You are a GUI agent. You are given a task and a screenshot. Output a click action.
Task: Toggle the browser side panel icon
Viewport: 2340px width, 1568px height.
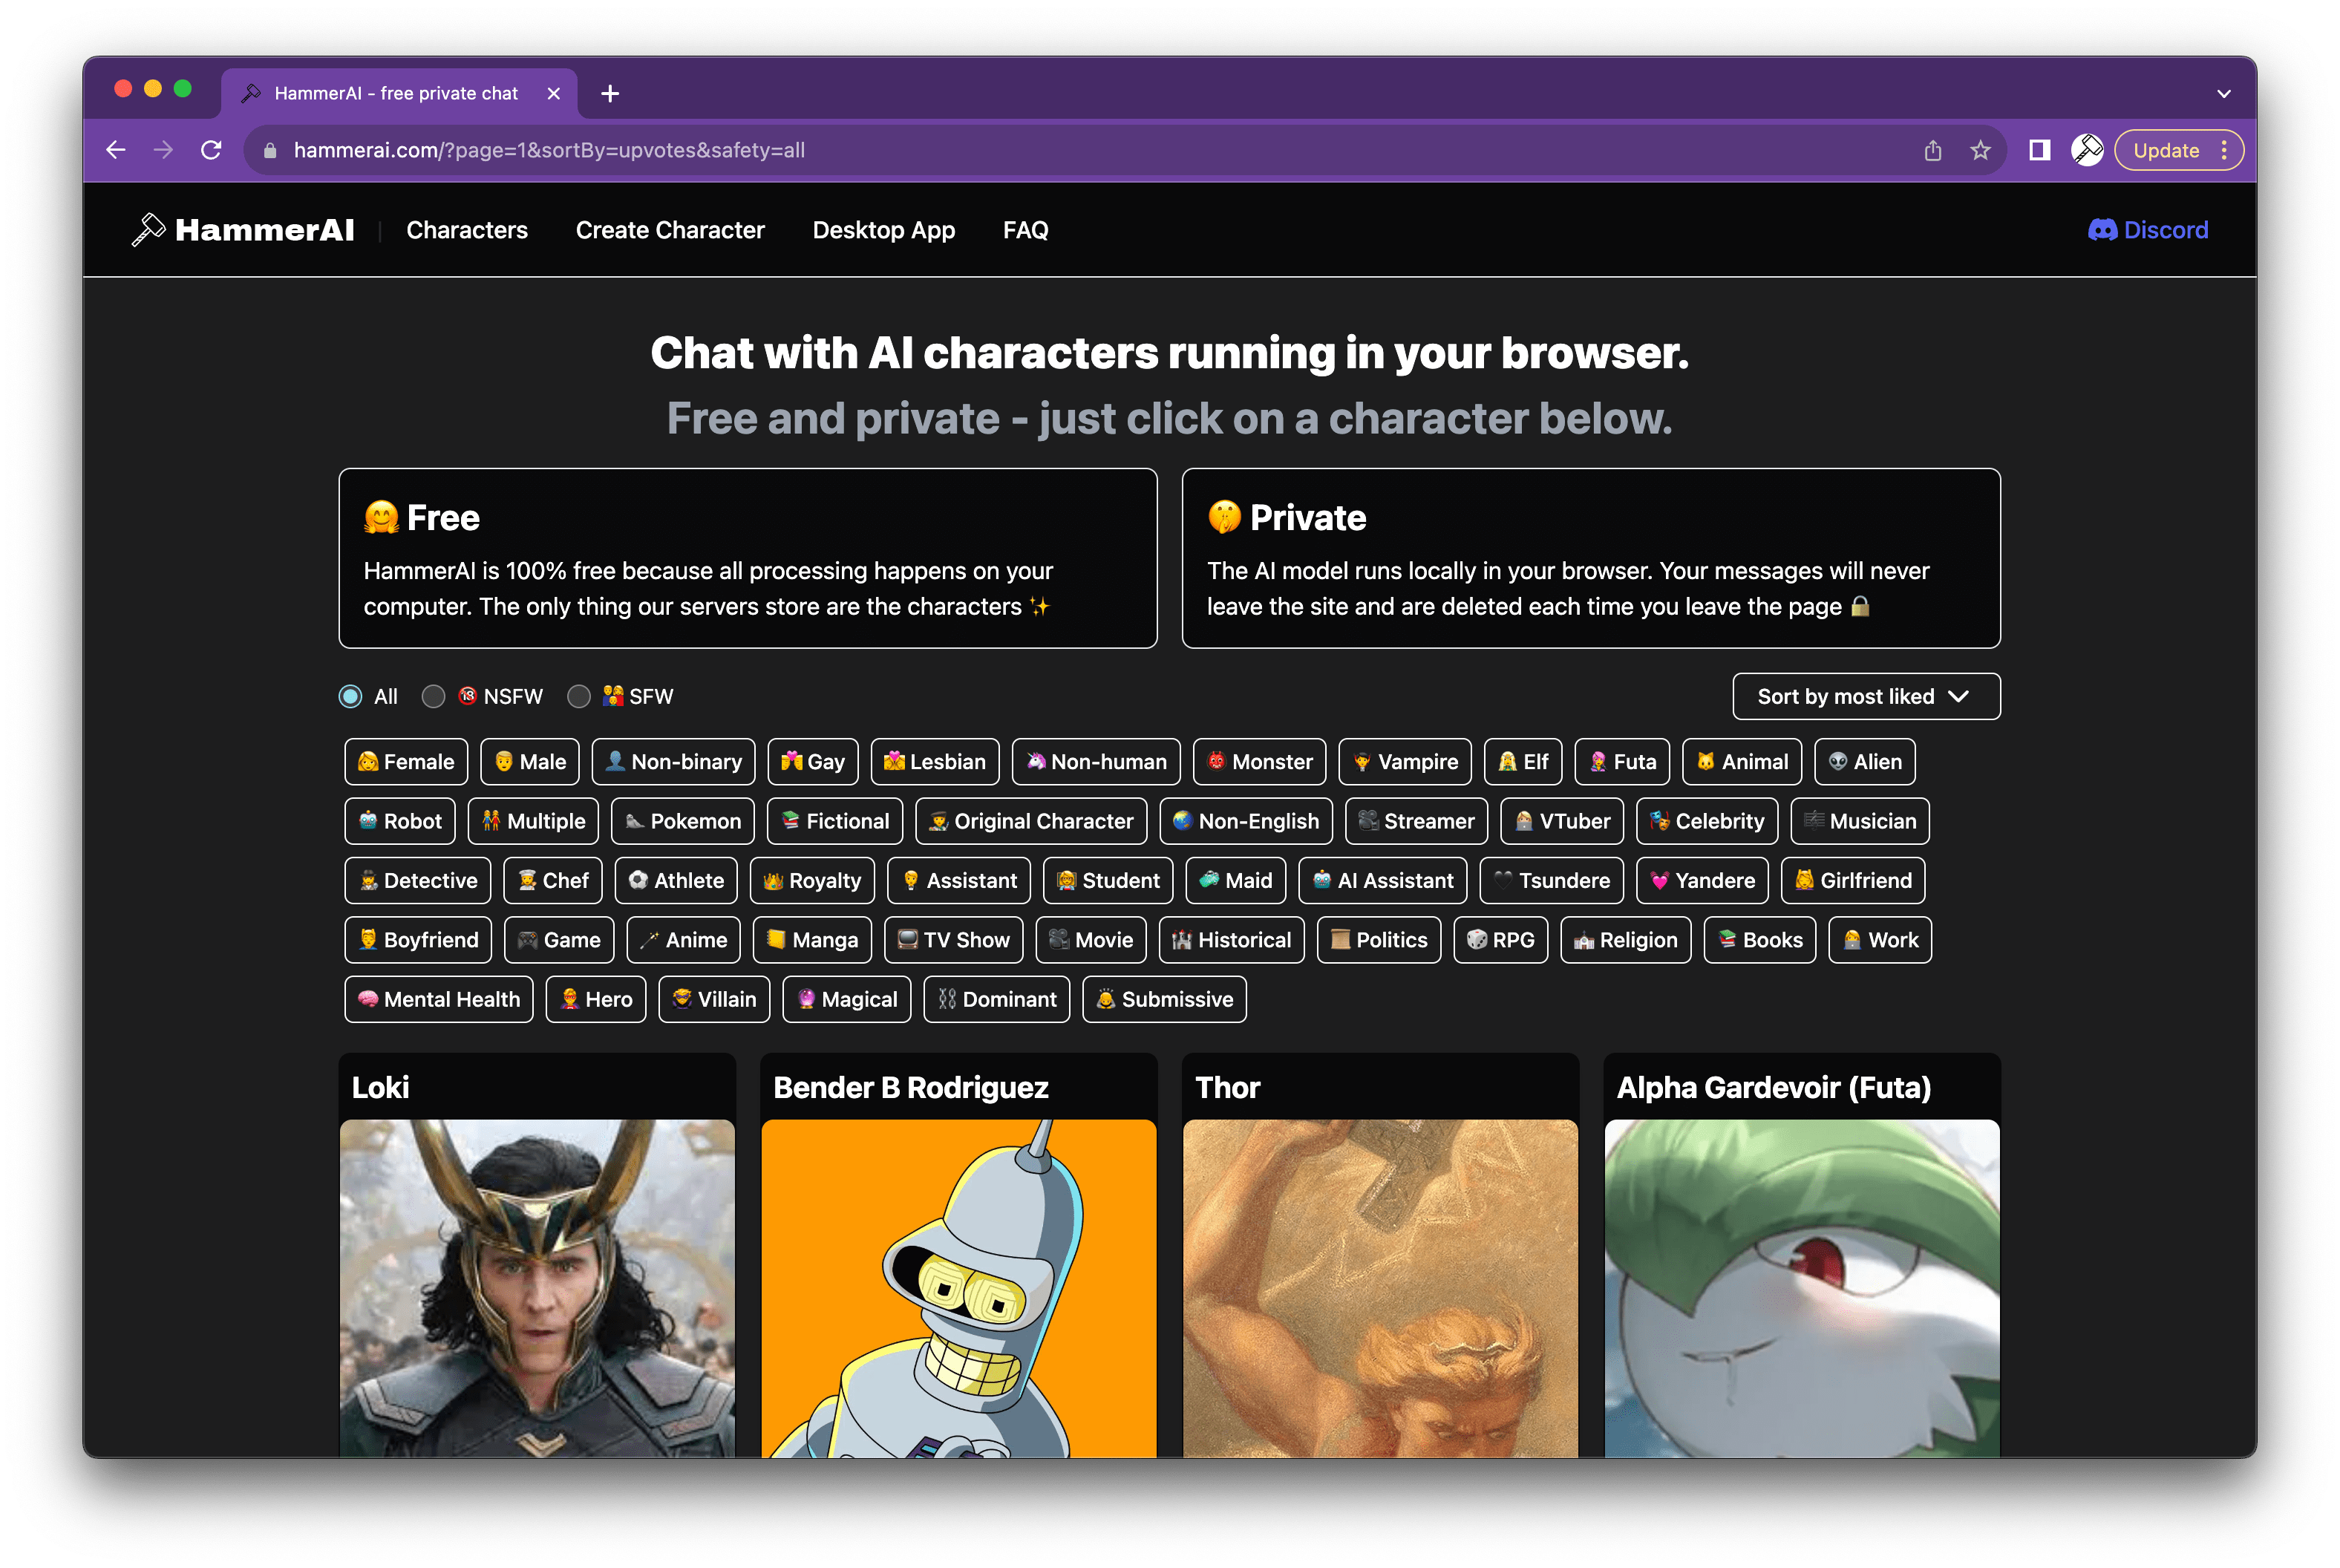click(x=2039, y=151)
